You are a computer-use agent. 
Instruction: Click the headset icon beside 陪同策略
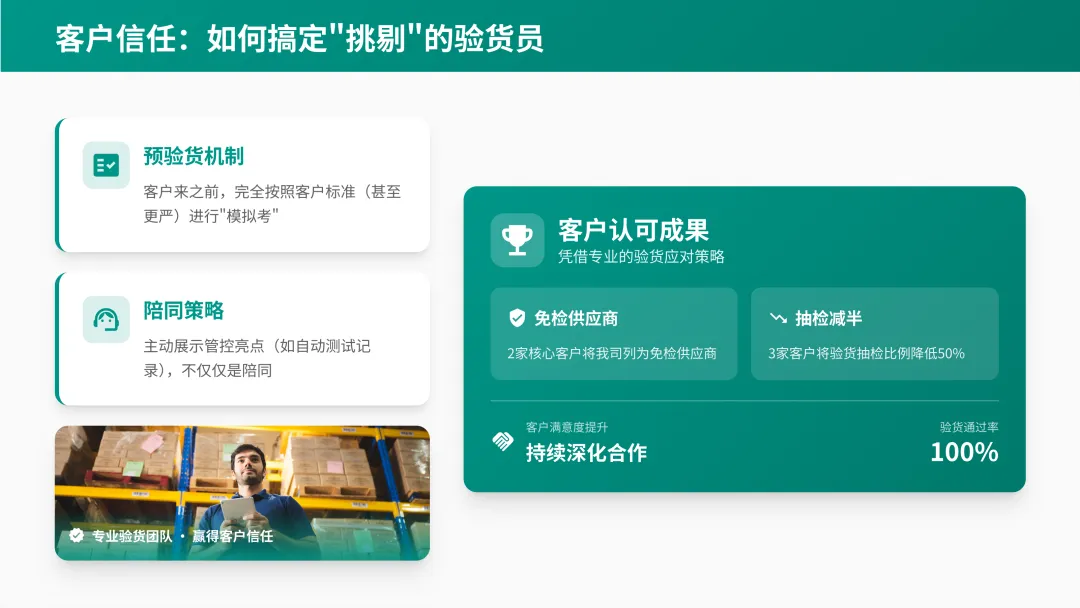click(x=106, y=319)
